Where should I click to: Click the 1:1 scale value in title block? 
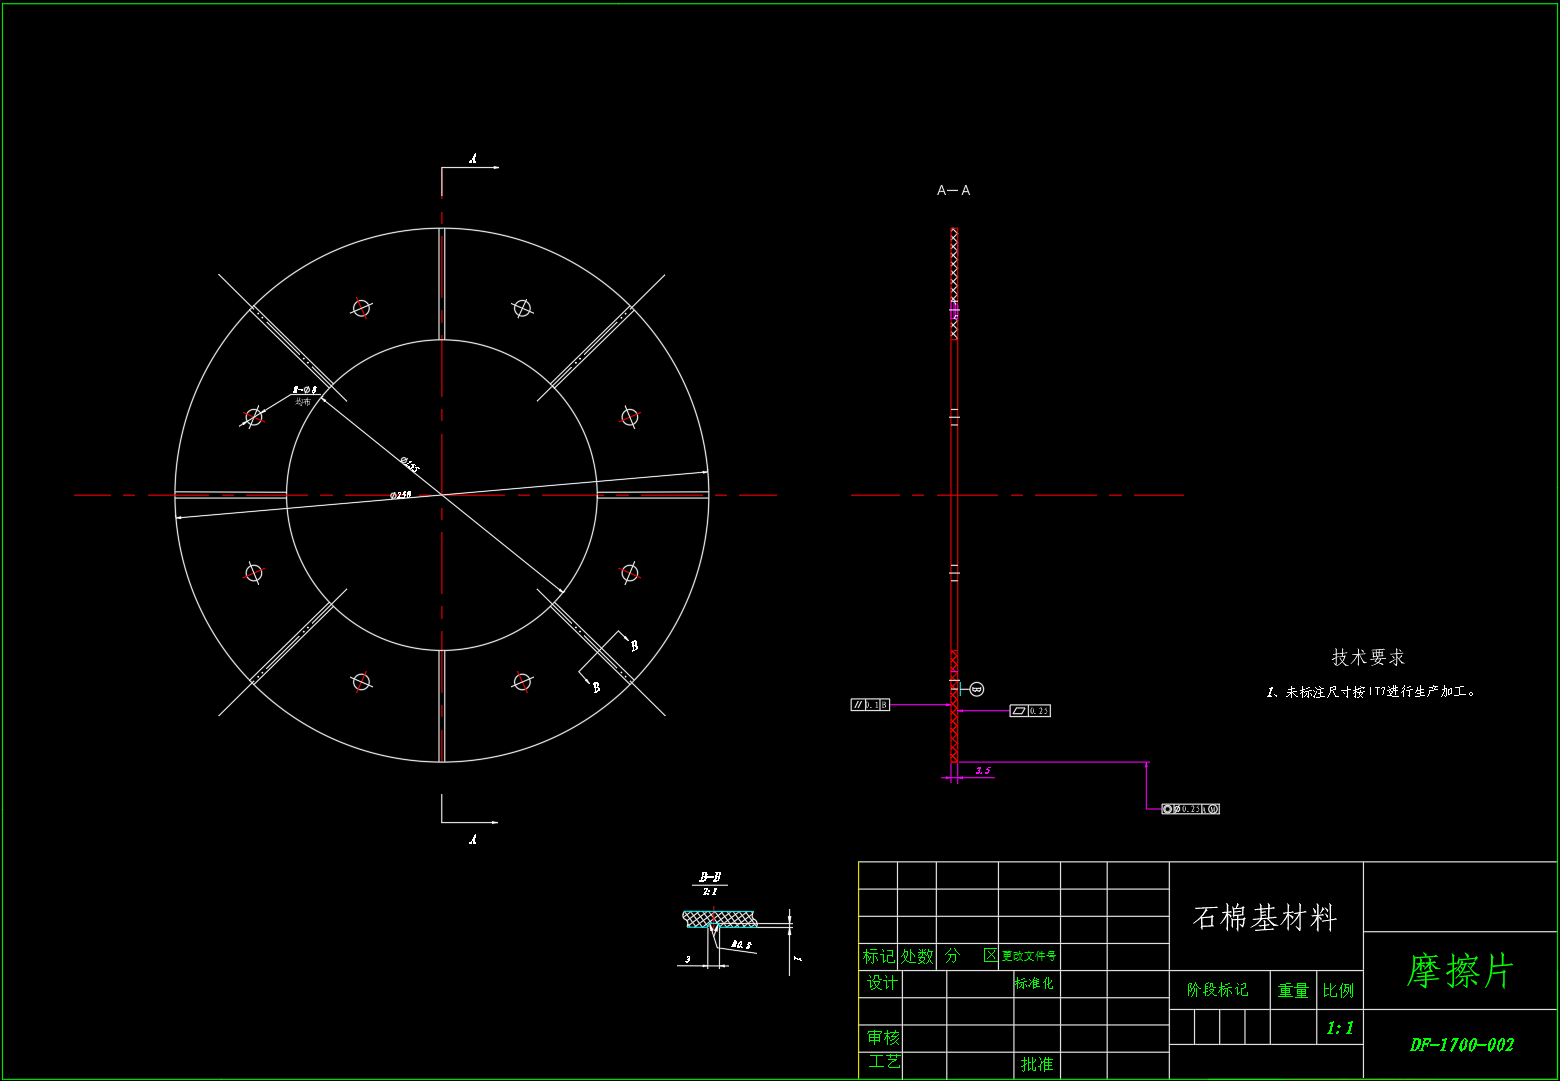pyautogui.click(x=1340, y=1028)
